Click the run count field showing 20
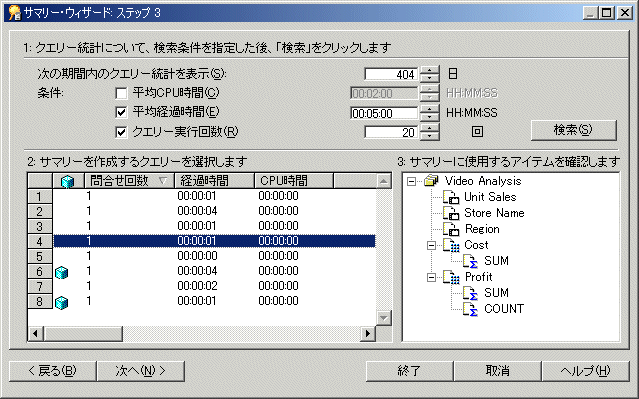The width and height of the screenshot is (639, 399). click(x=391, y=132)
